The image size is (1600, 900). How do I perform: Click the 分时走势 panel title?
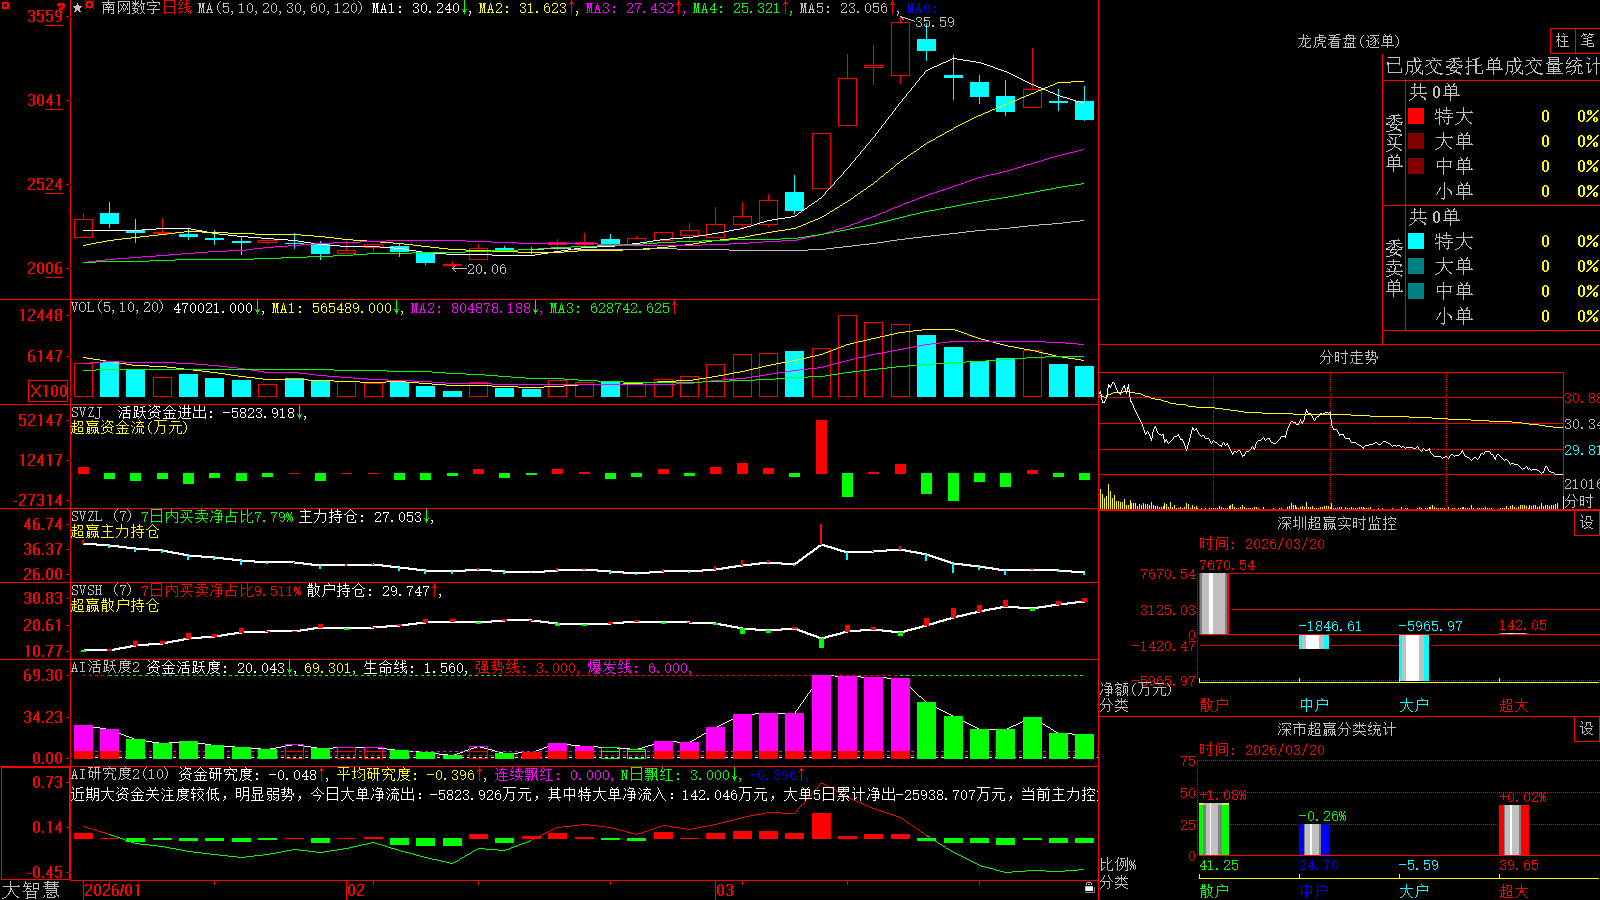(x=1348, y=357)
